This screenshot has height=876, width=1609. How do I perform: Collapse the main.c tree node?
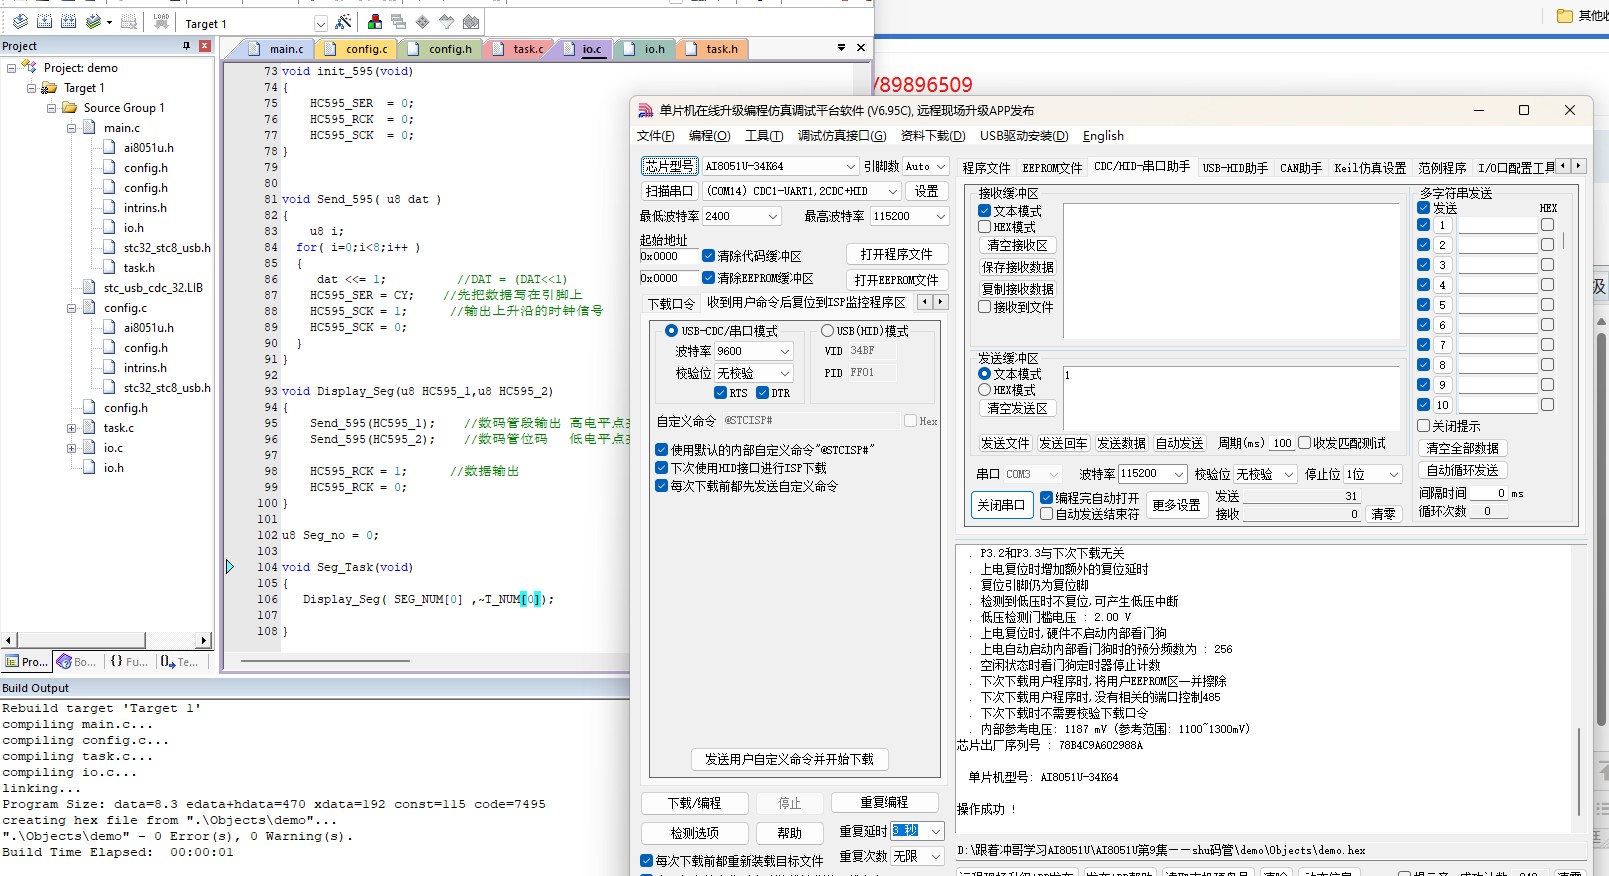click(x=72, y=128)
